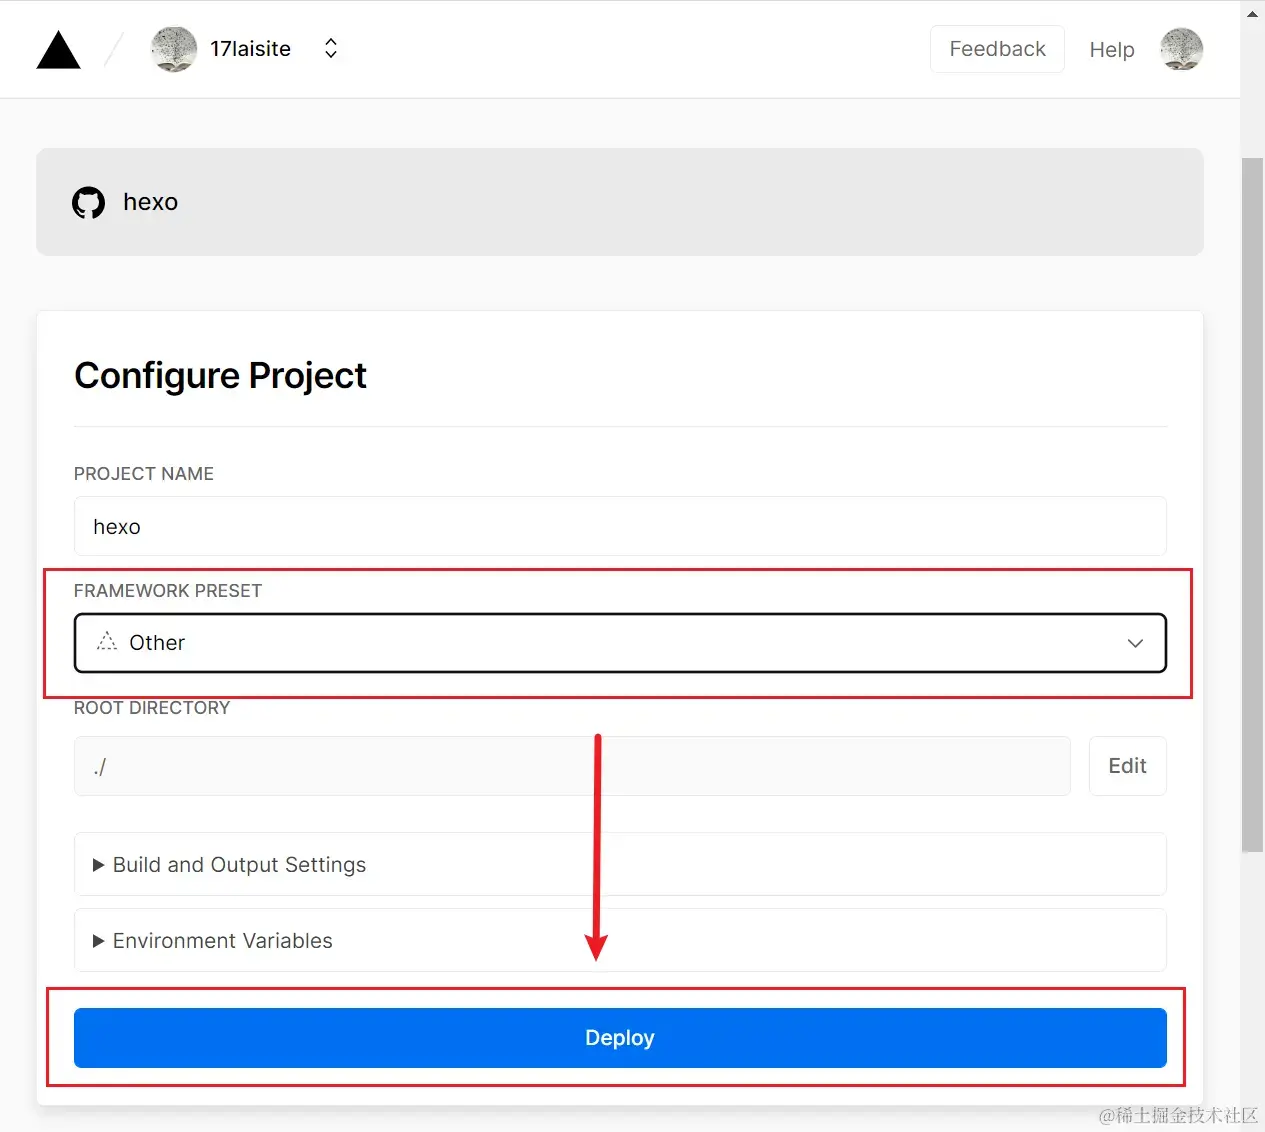Viewport: 1265px width, 1132px height.
Task: Click Edit next to Root Directory
Action: tap(1127, 766)
